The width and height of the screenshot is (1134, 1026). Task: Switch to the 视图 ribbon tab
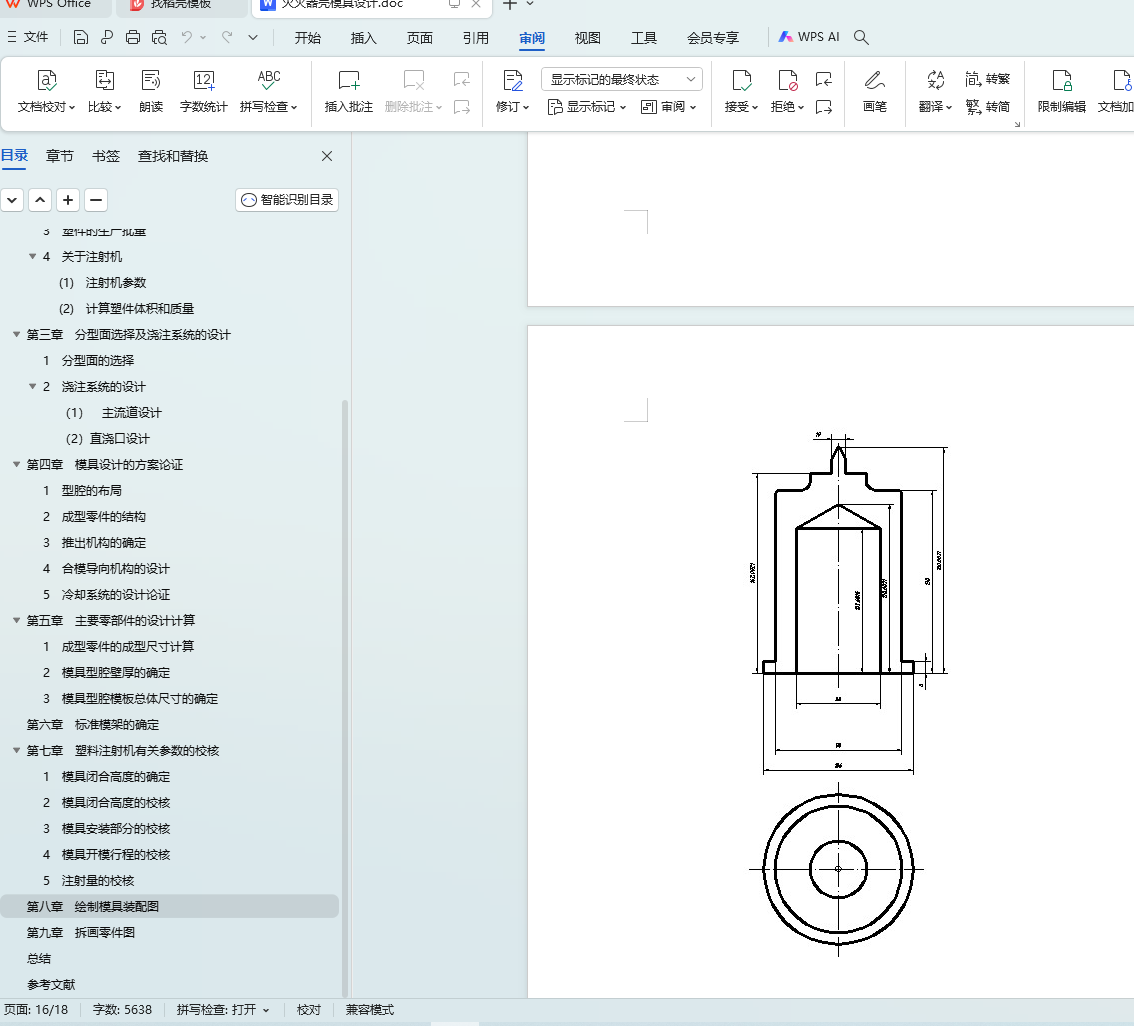587,38
